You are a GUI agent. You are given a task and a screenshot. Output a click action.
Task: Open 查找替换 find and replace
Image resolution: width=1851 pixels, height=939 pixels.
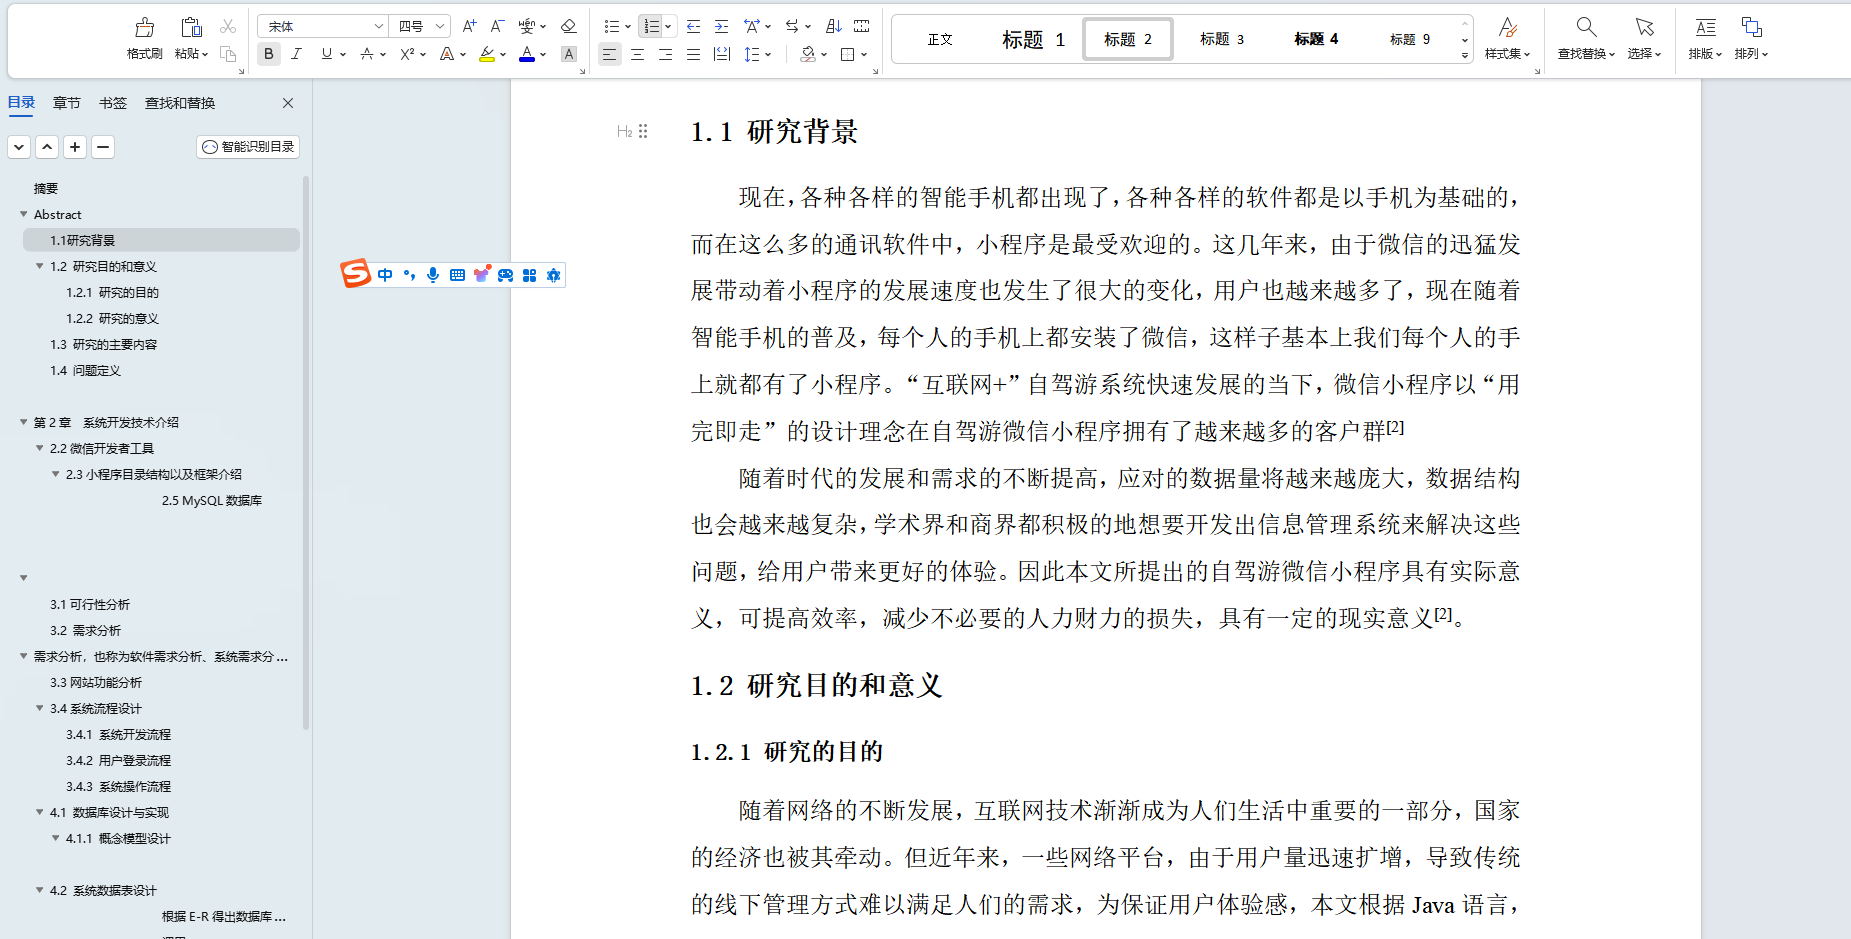point(1586,38)
